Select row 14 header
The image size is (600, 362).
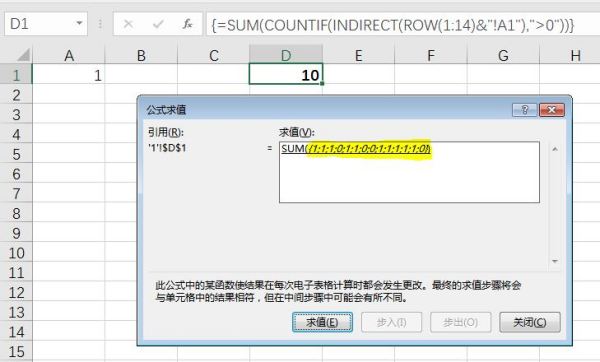[16, 332]
